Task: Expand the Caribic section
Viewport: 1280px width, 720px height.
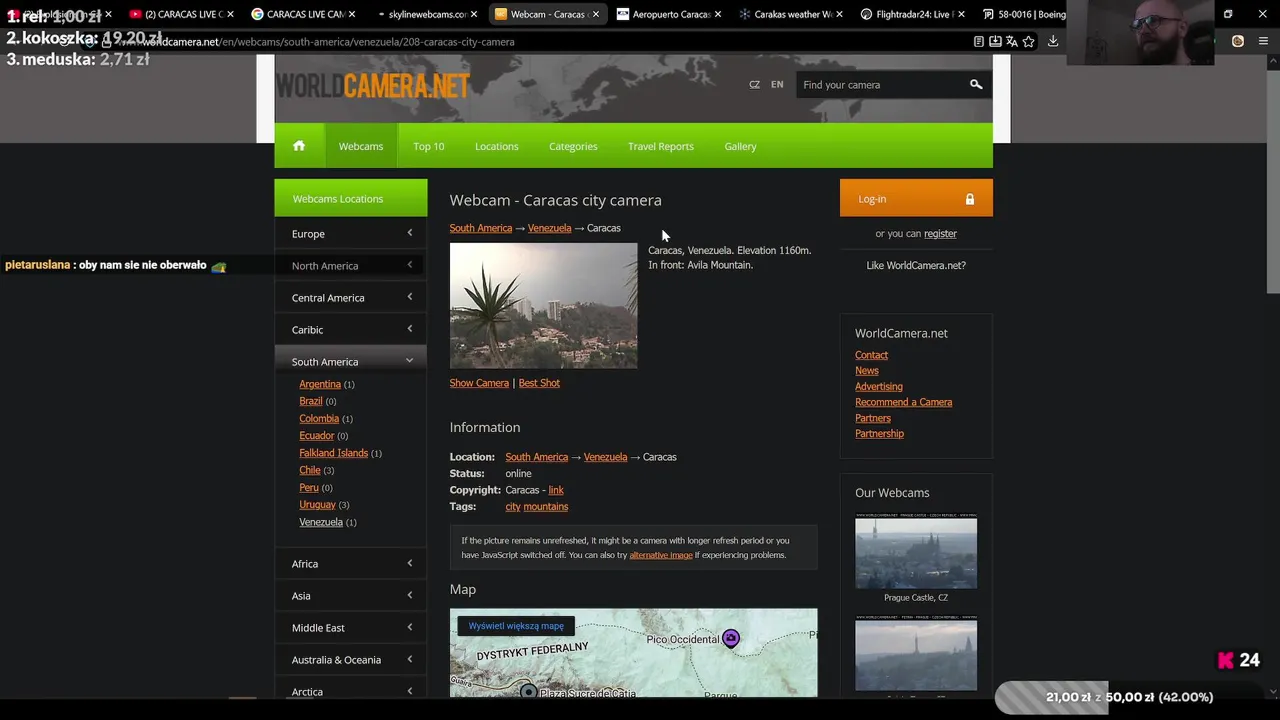Action: pos(351,330)
